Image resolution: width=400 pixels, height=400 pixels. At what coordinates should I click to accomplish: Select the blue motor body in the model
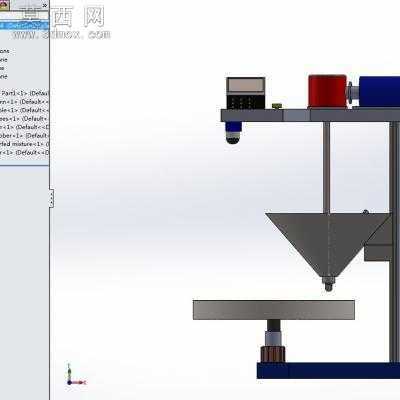pos(380,91)
